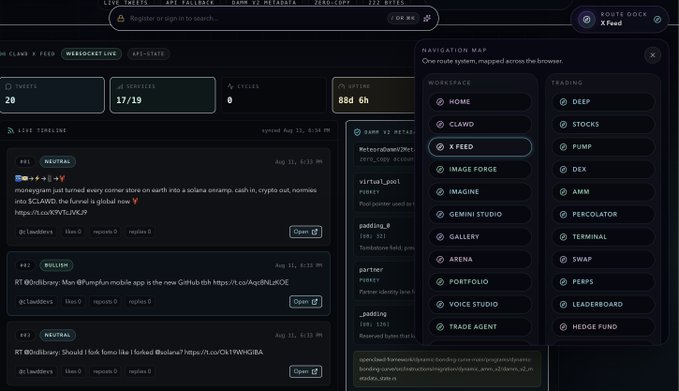This screenshot has height=391, width=679.
Task: Open the t.co/K9VTcJVKJ9 link in tweet #01
Action: tap(51, 212)
